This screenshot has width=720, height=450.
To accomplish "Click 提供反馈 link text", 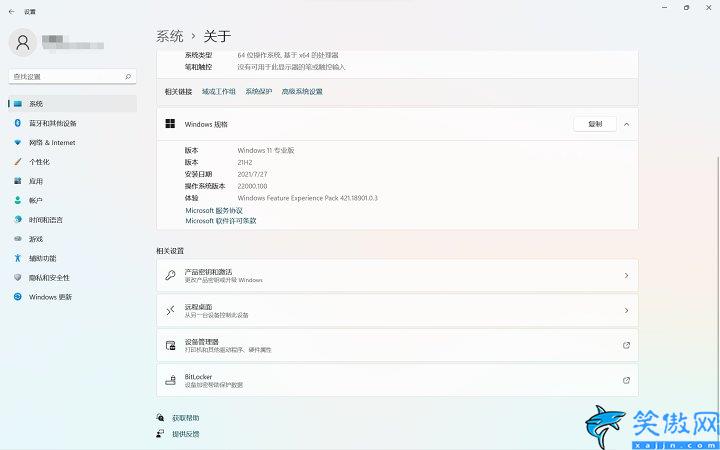I will (186, 433).
